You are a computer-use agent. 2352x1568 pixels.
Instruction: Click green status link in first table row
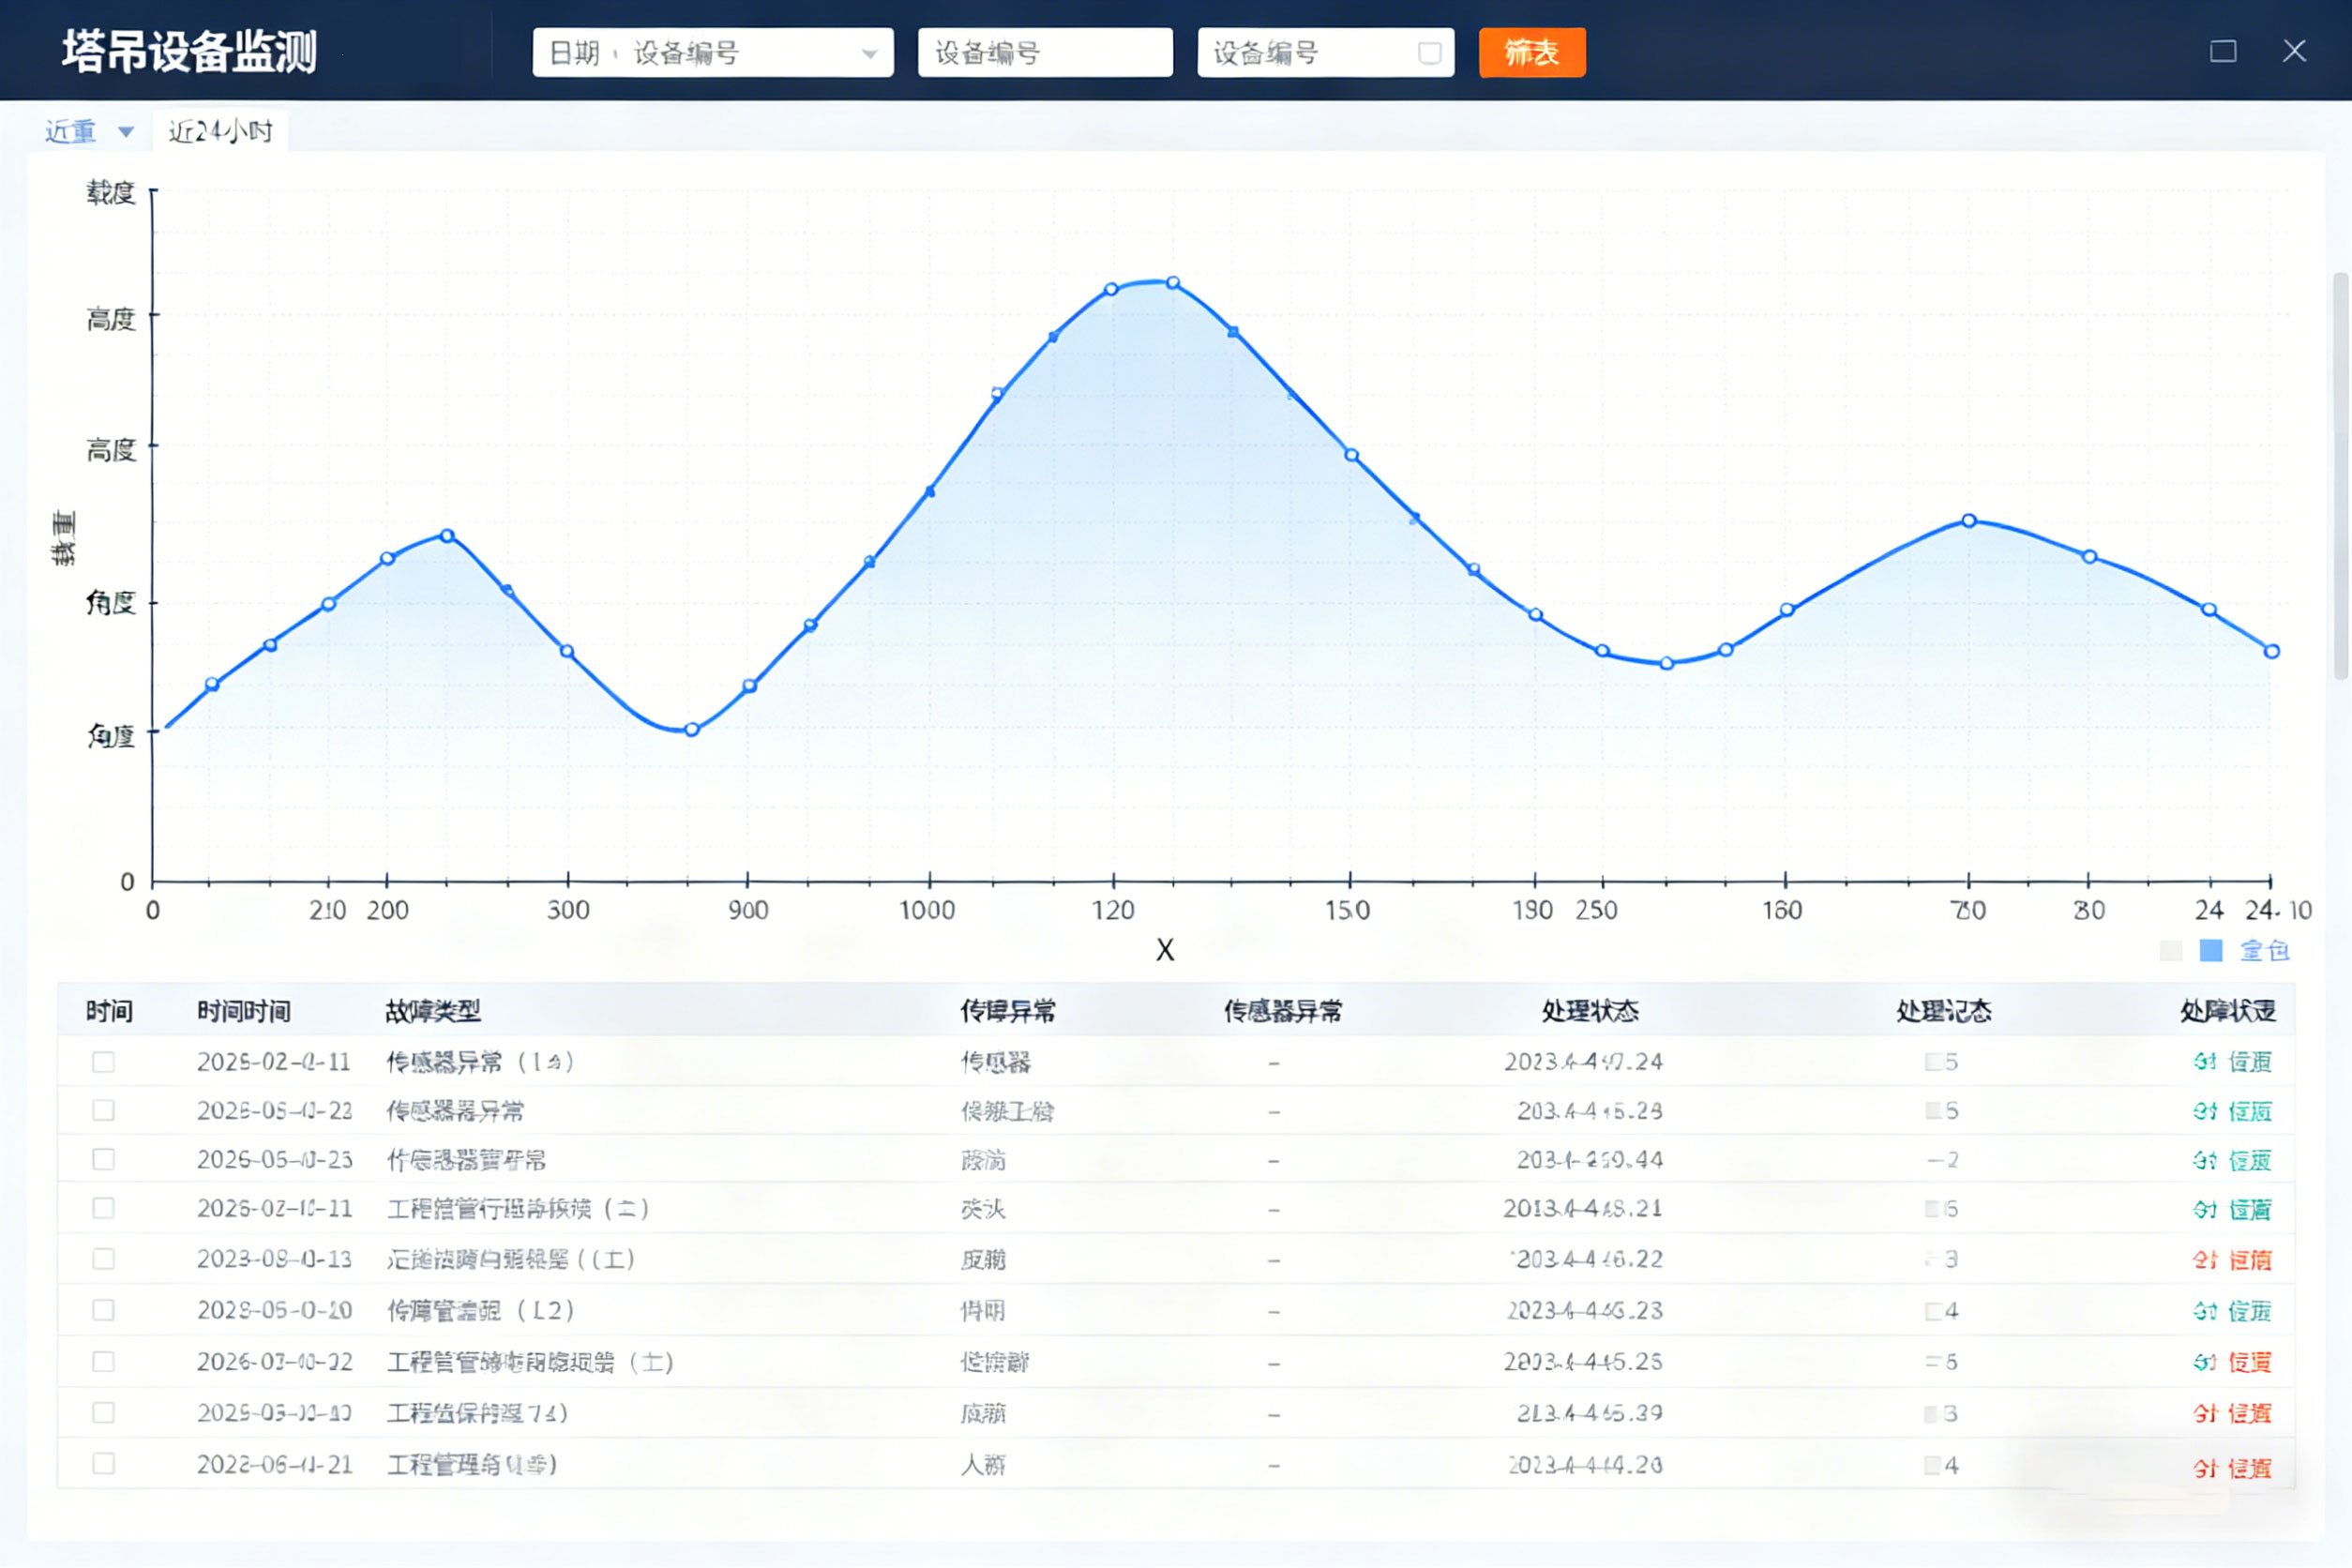pyautogui.click(x=2232, y=1062)
